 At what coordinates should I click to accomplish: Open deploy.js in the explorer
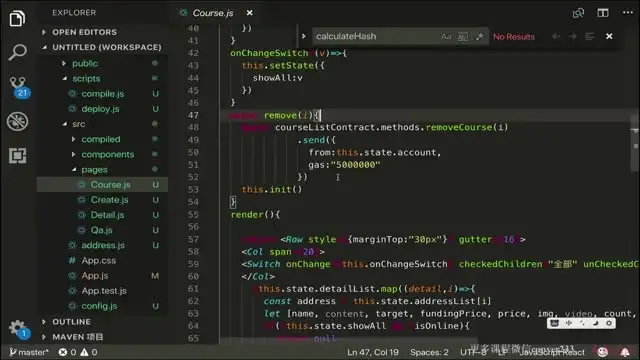pyautogui.click(x=100, y=109)
